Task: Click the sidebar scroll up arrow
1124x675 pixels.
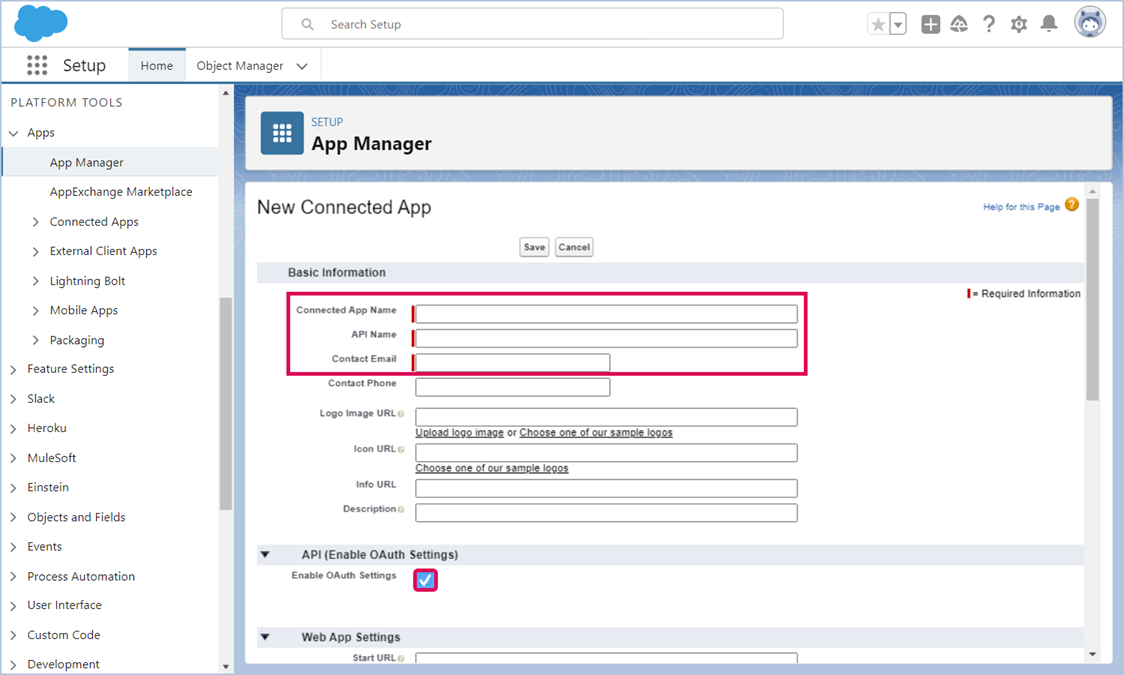Action: coord(226,93)
